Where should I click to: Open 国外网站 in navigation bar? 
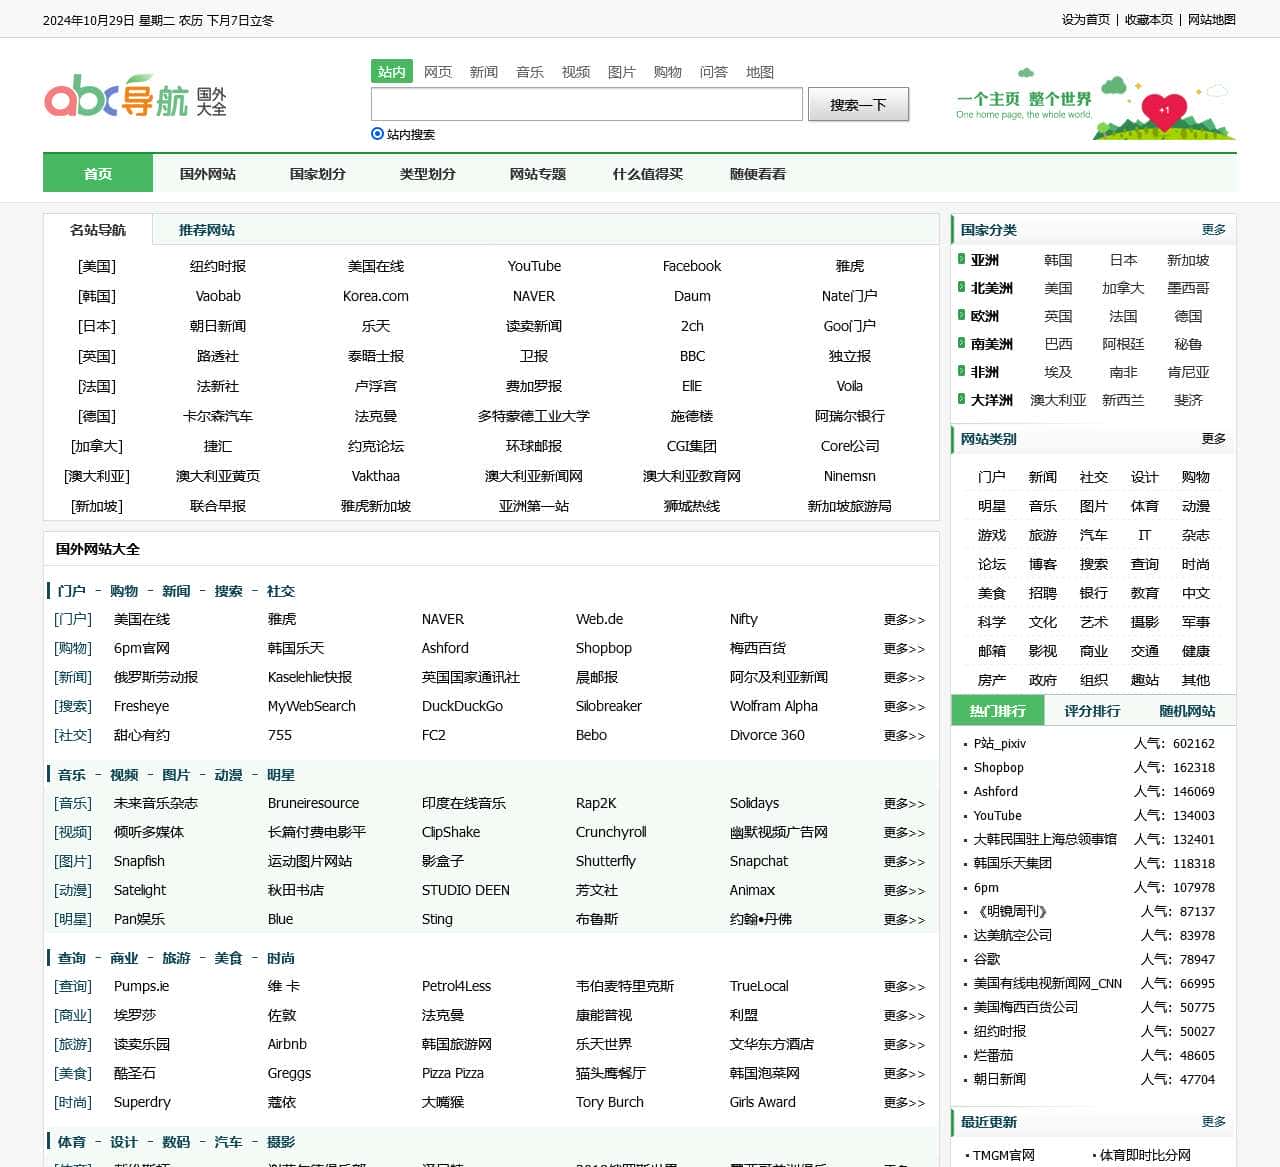[x=208, y=174]
